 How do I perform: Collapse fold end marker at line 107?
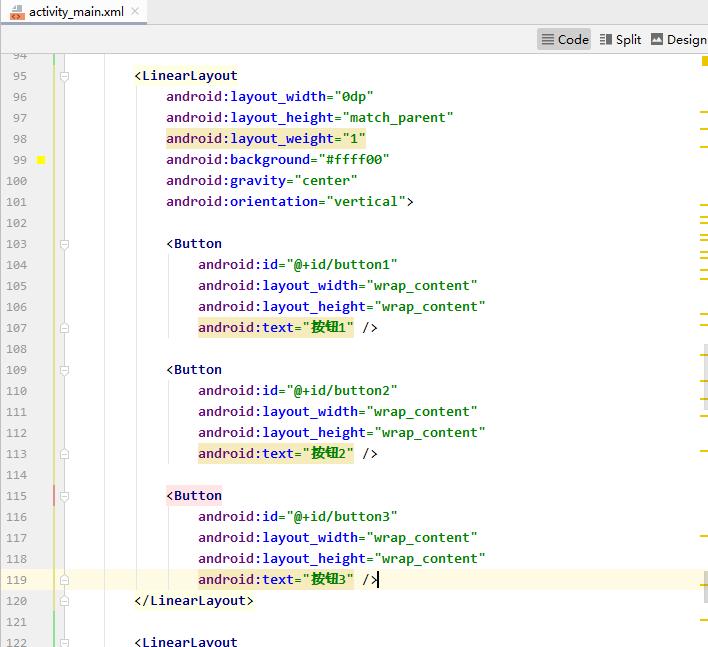click(x=65, y=328)
